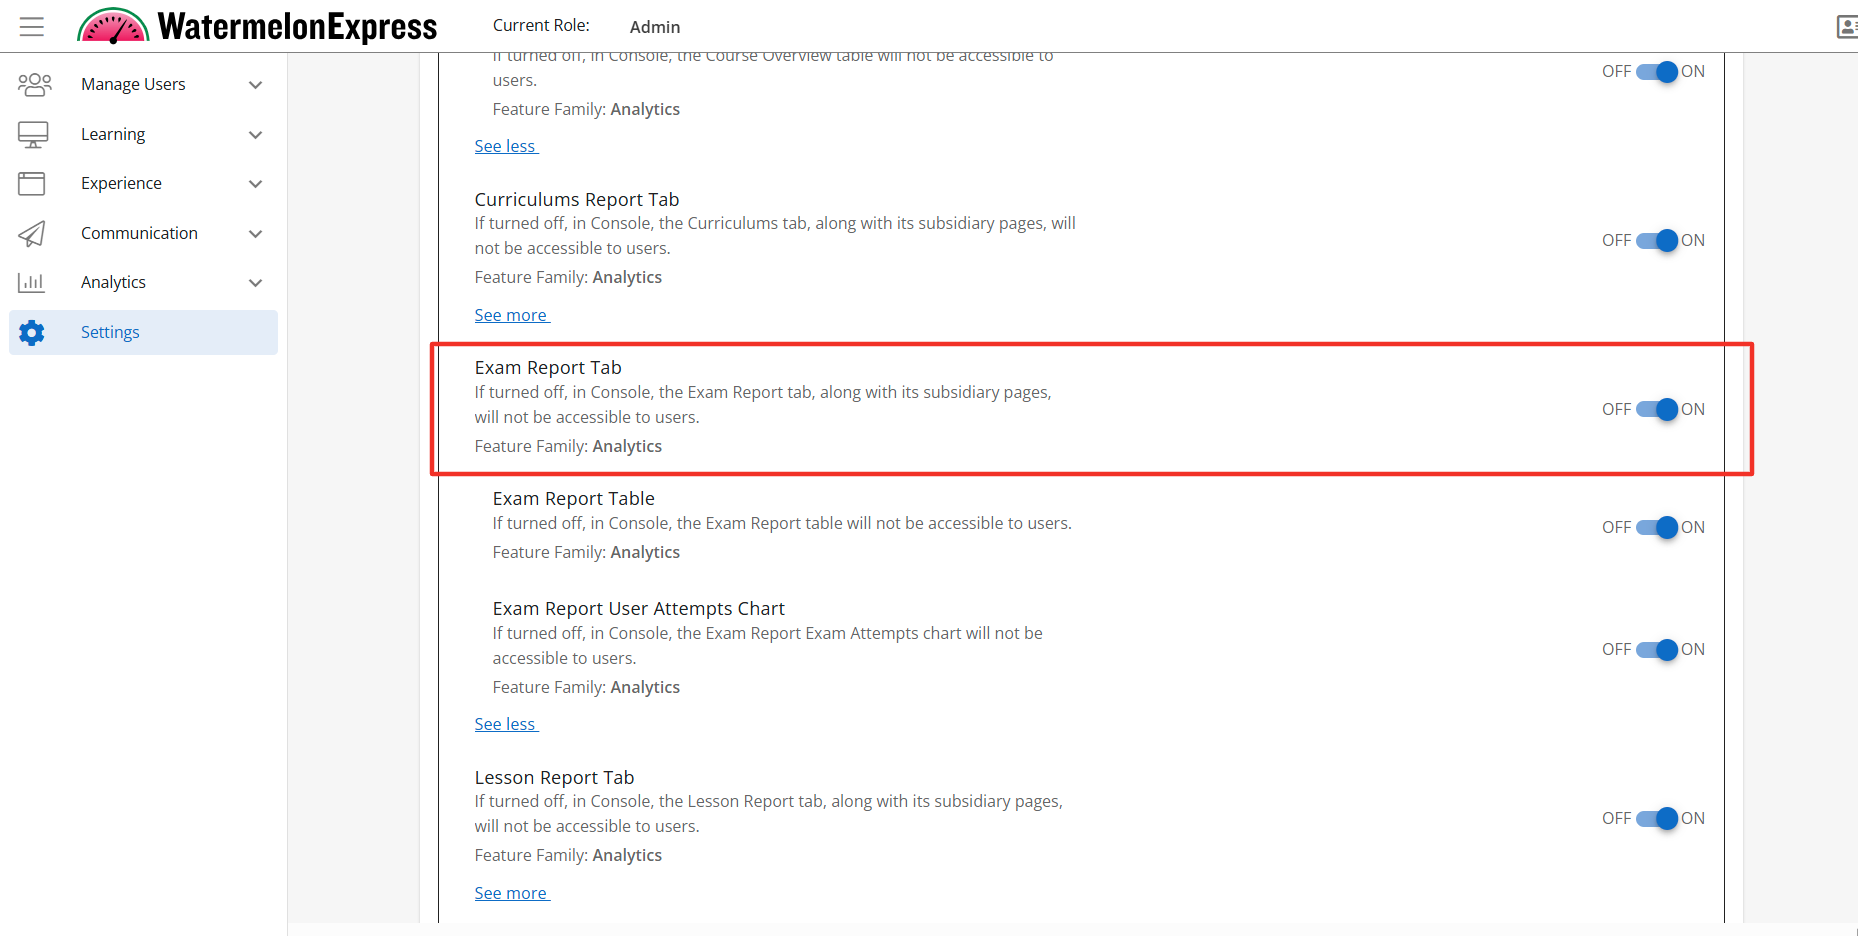Open the profile card icon
Viewport: 1858px width, 936px height.
coord(1846,27)
